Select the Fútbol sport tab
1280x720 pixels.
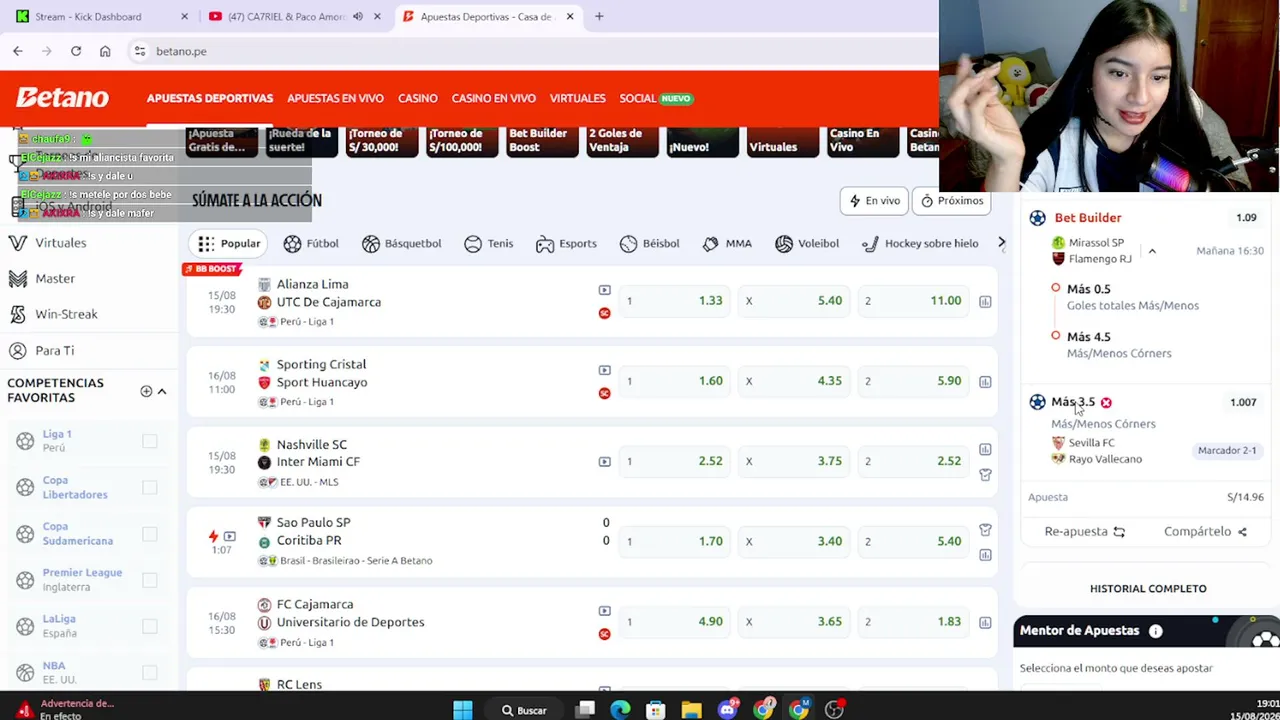coord(311,243)
